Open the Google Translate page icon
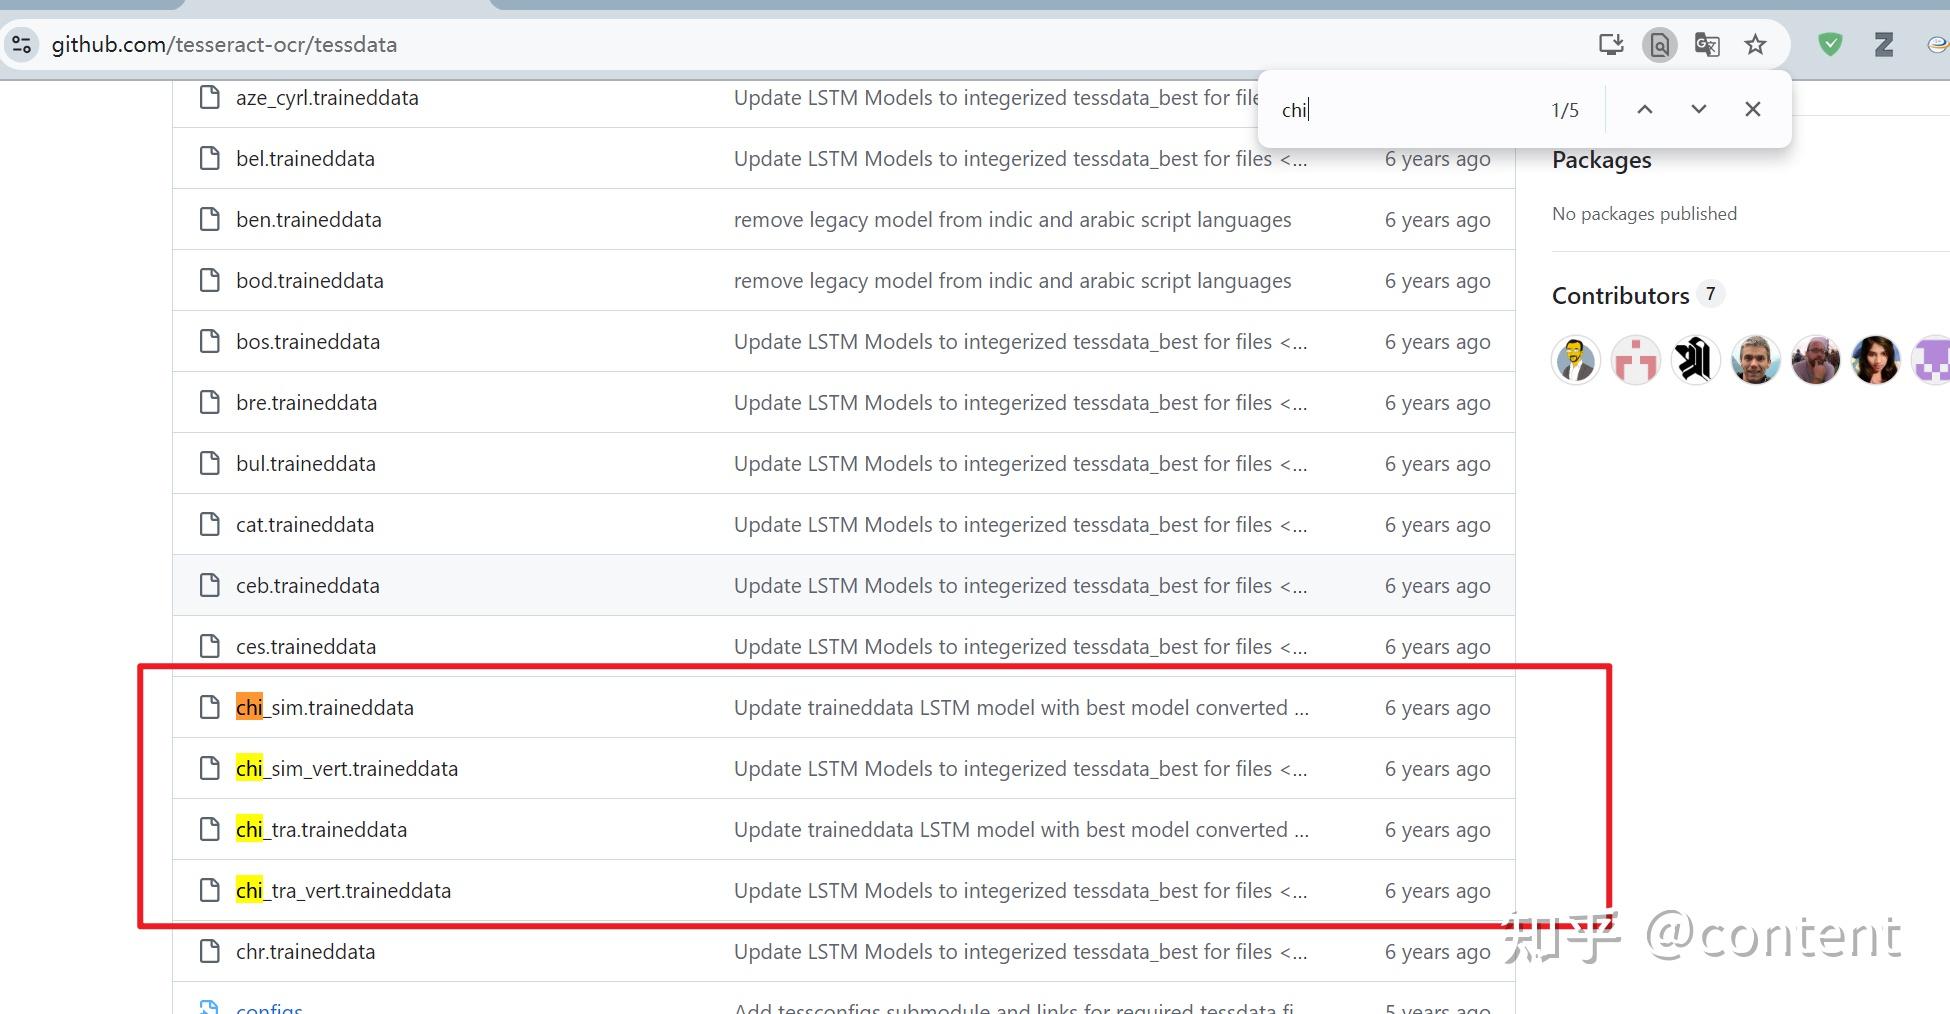This screenshot has height=1014, width=1950. click(x=1707, y=44)
